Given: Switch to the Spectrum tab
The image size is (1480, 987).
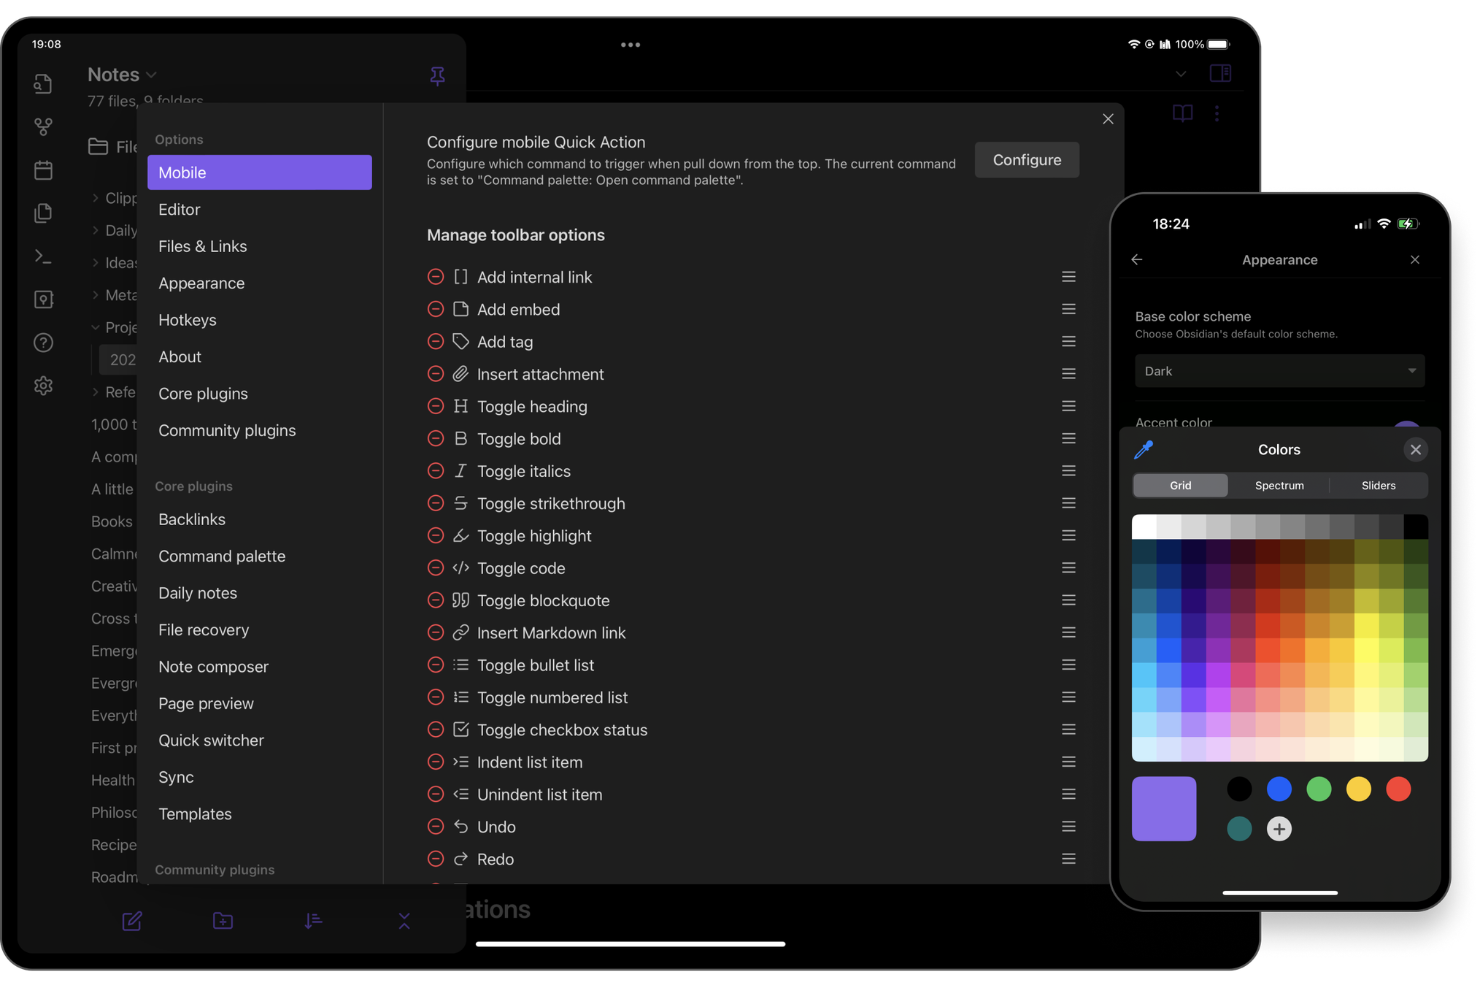Looking at the screenshot, I should click(x=1279, y=486).
